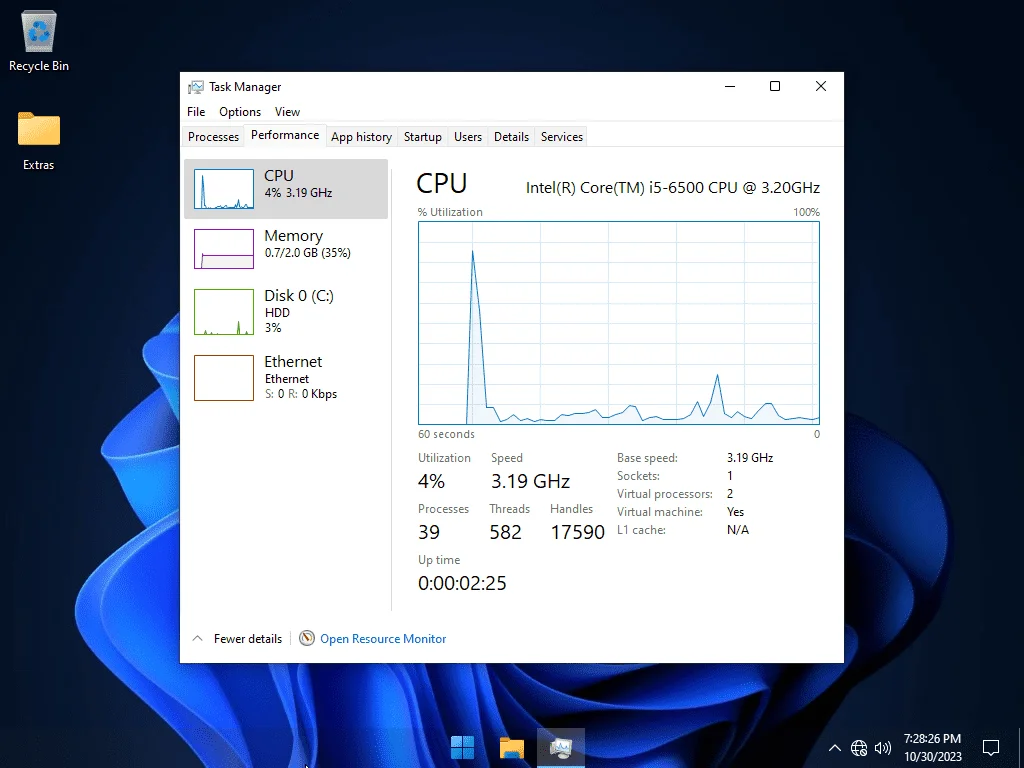The image size is (1024, 768).
Task: Click the "% Utilization" graph label
Action: point(450,212)
